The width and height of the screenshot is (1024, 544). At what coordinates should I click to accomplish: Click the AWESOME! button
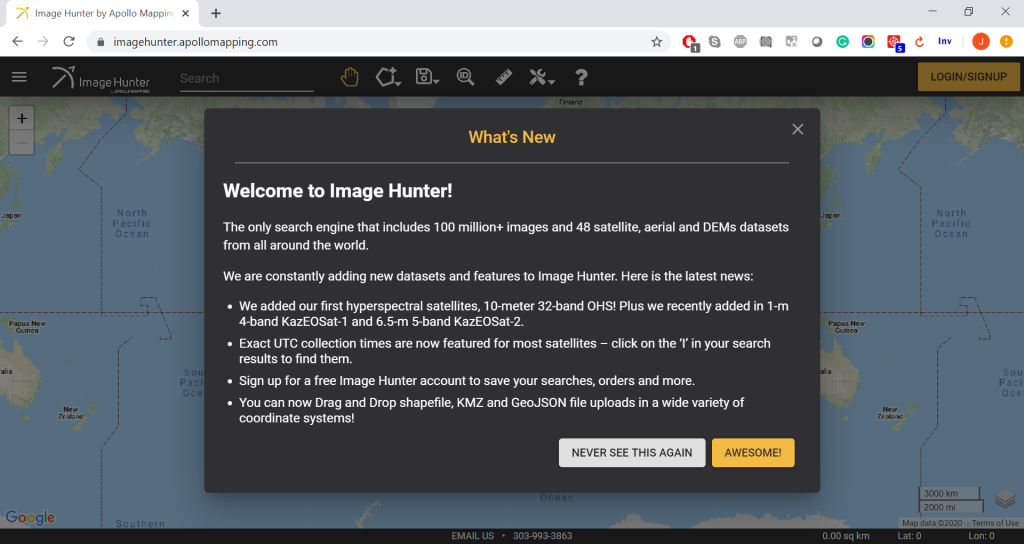(753, 453)
